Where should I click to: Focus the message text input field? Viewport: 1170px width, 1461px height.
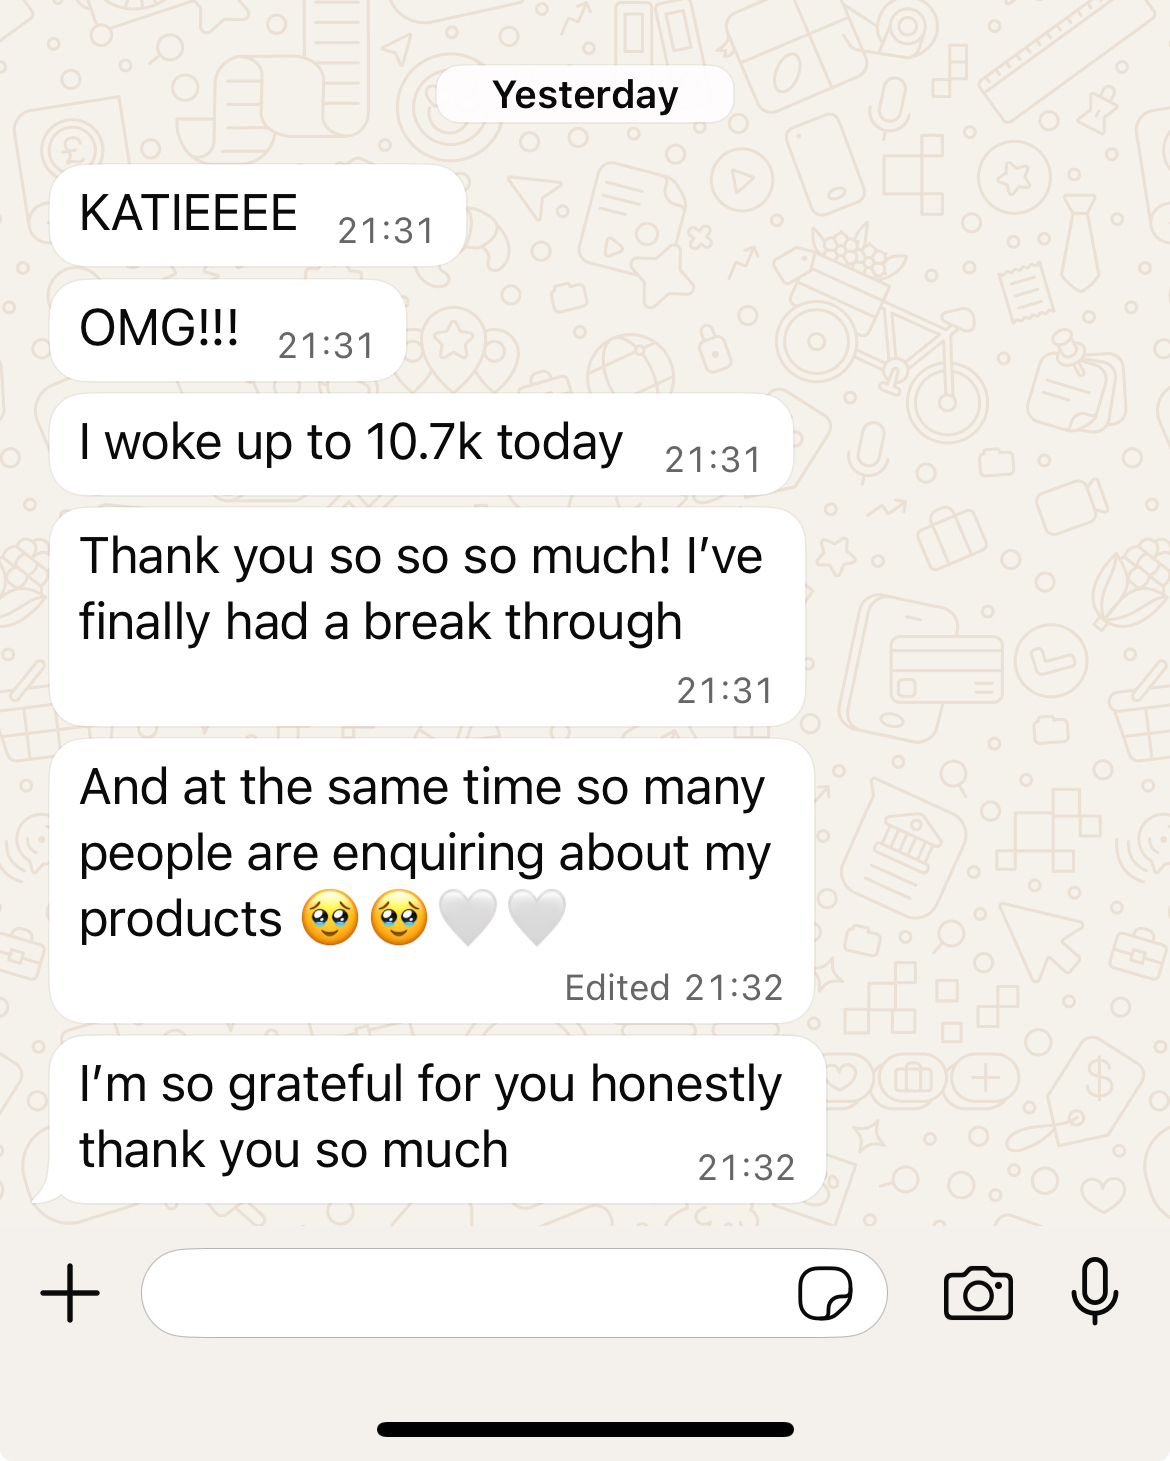tap(514, 1293)
